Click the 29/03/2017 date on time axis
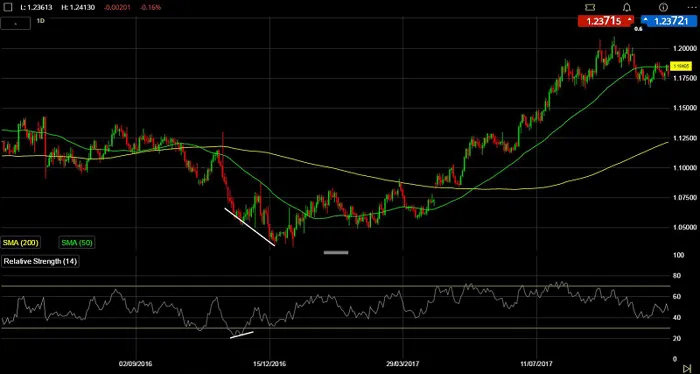Screen dimensions: 700x374 tap(404, 364)
